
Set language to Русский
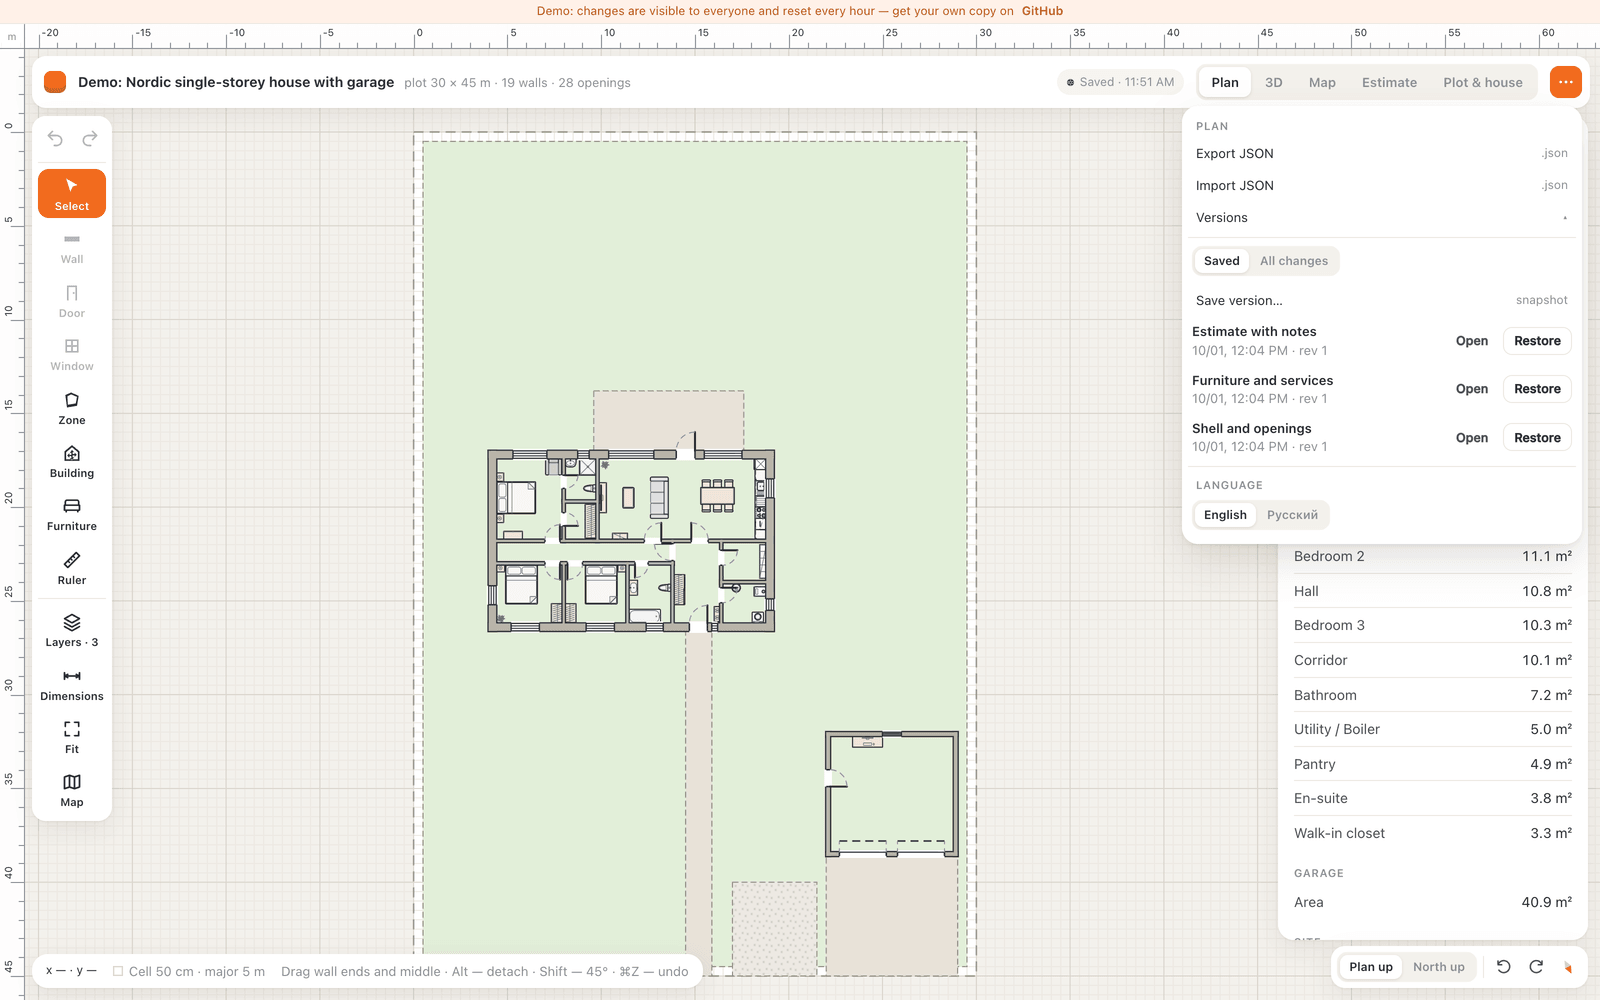coord(1292,515)
